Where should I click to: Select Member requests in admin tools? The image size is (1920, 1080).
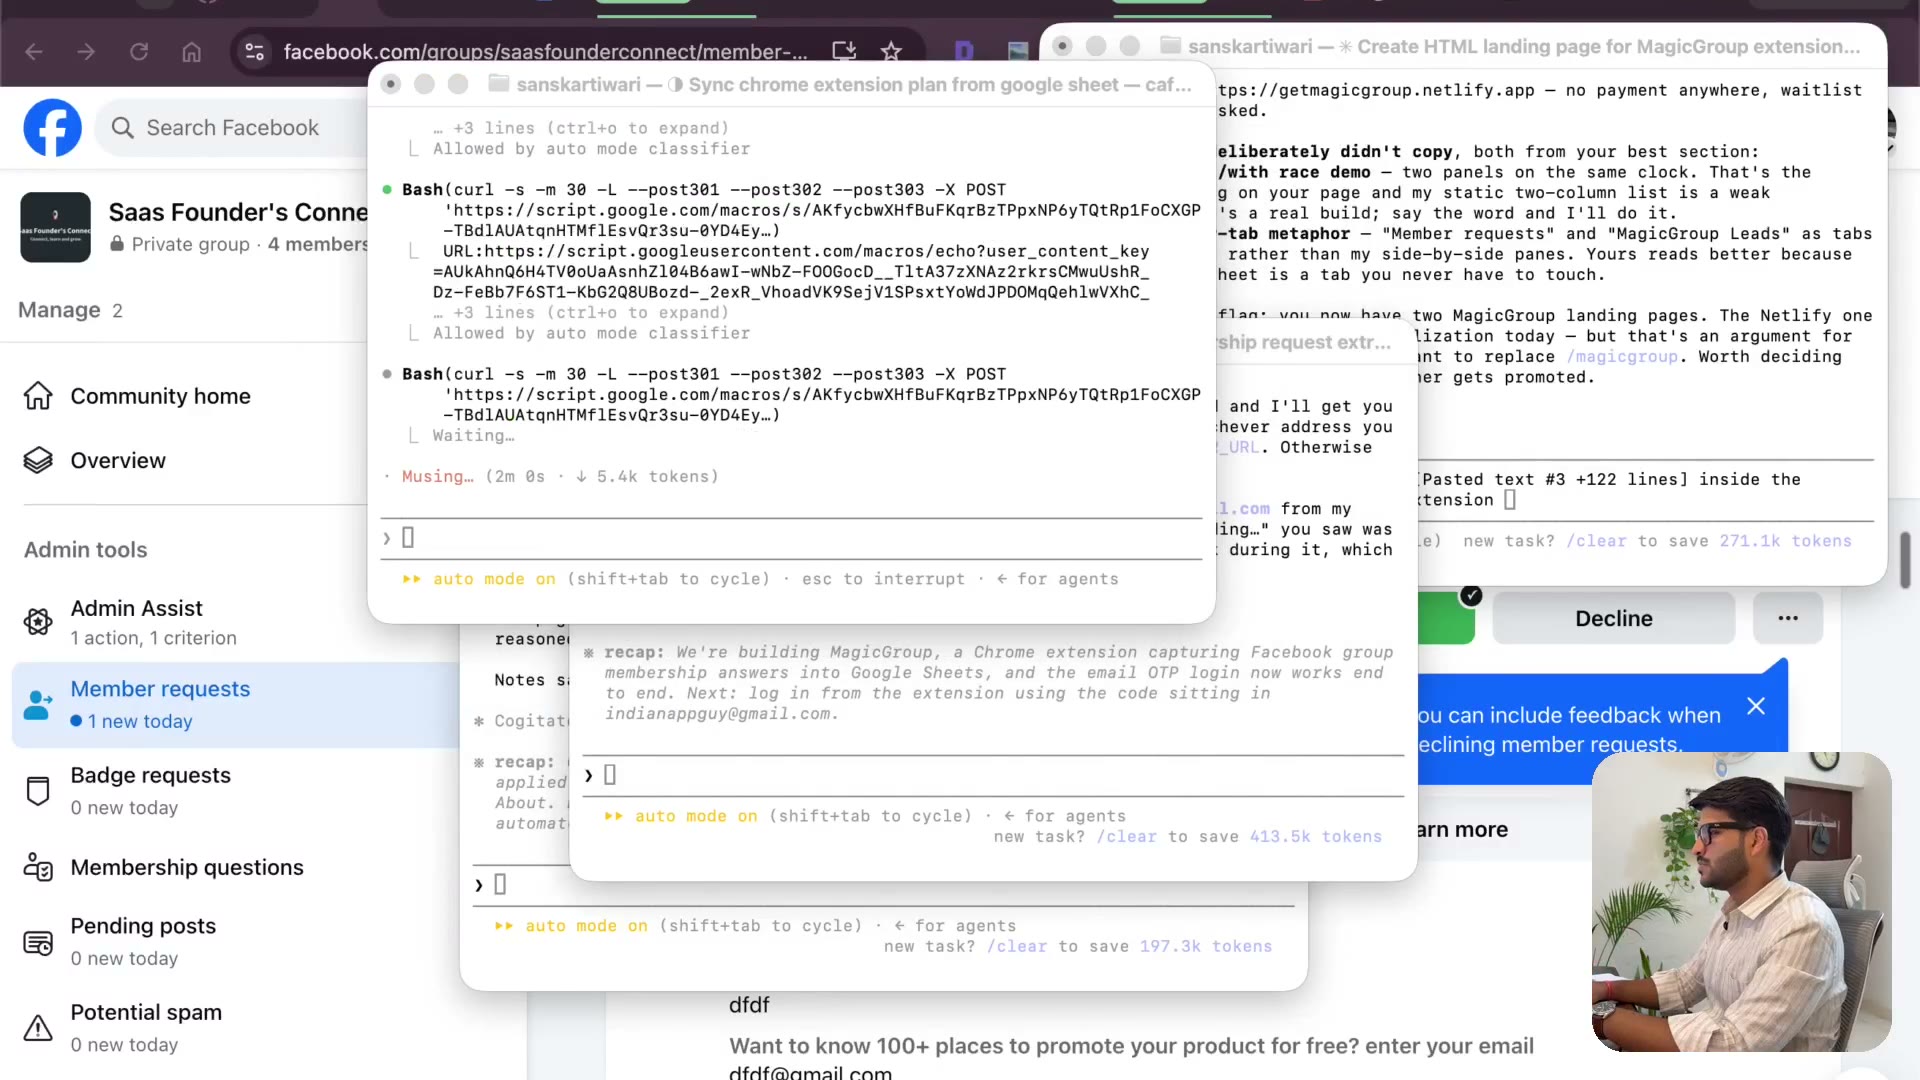click(235, 704)
